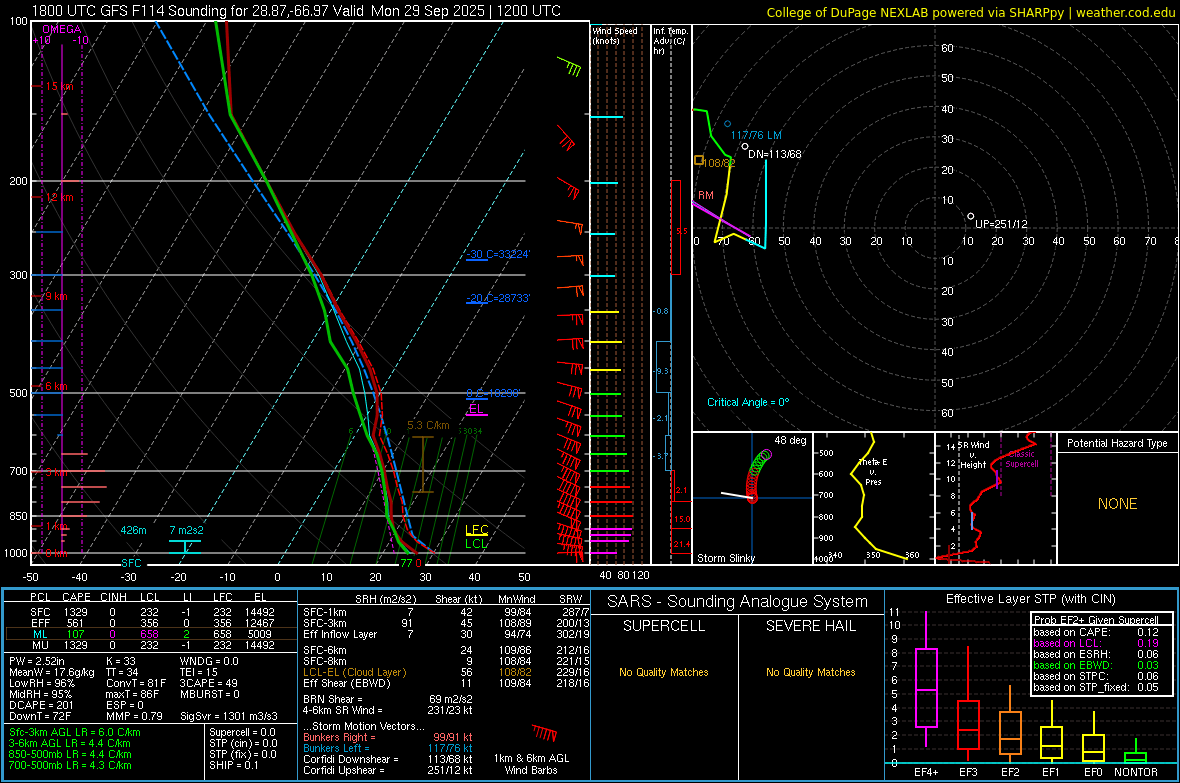Select the EFF parcel row
1180x783 pixels.
(152, 623)
